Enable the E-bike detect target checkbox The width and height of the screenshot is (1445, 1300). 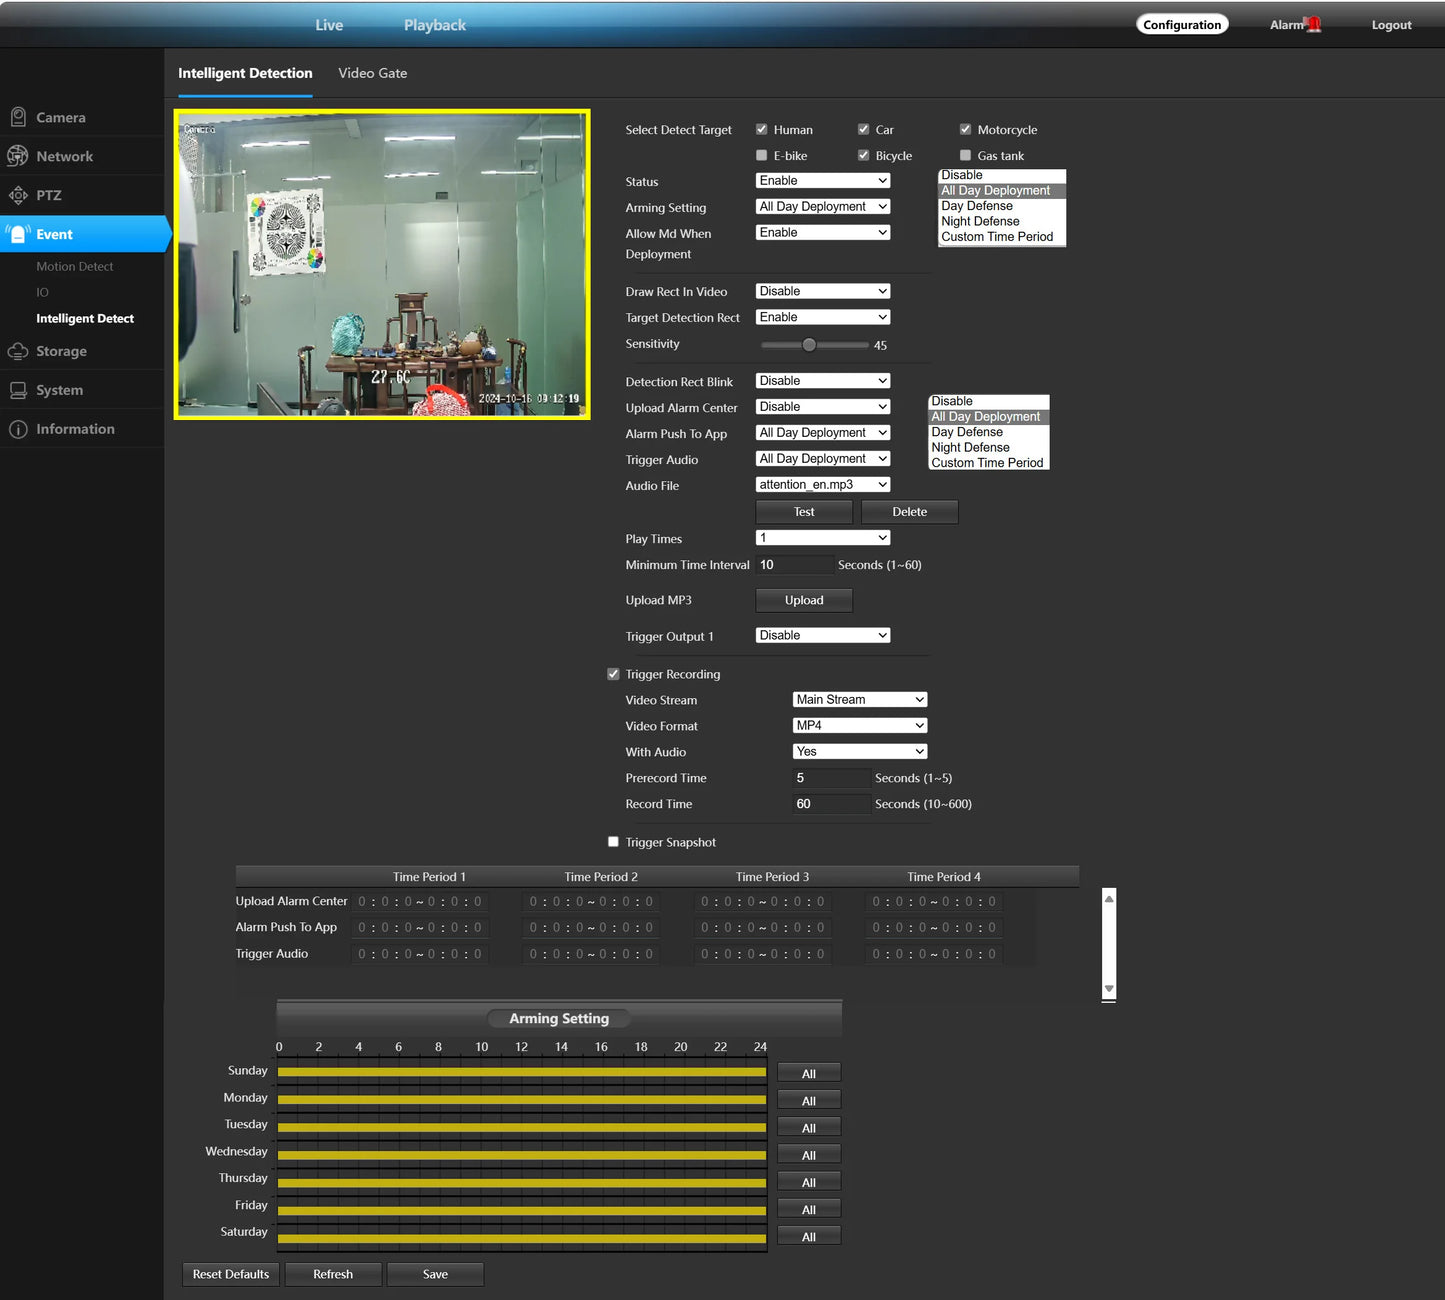(762, 155)
